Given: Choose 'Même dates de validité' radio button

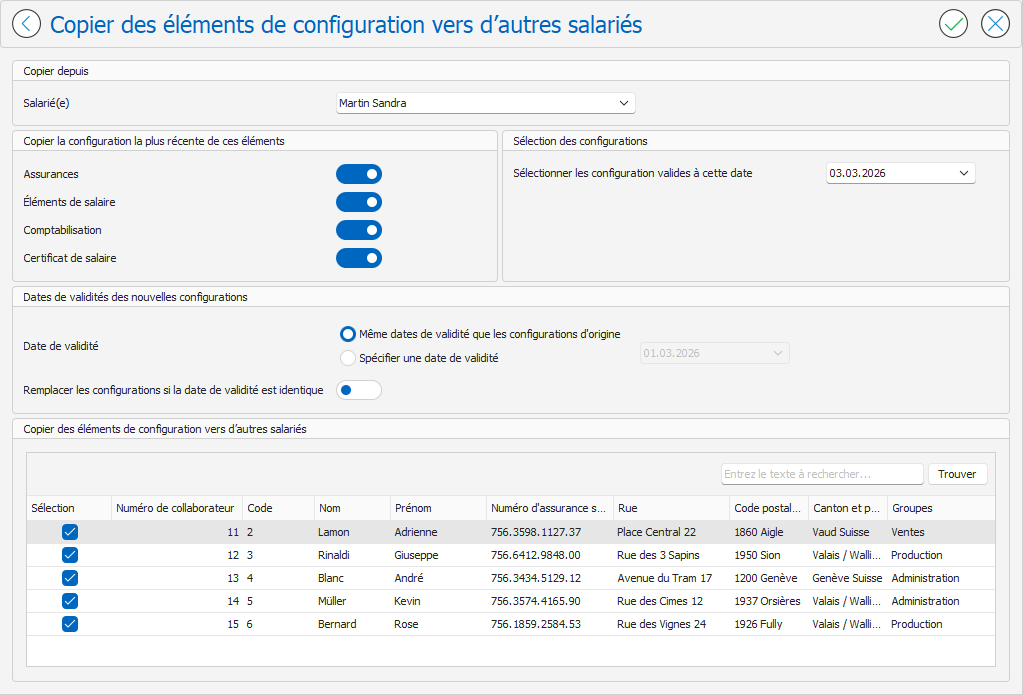Looking at the screenshot, I should tap(348, 334).
